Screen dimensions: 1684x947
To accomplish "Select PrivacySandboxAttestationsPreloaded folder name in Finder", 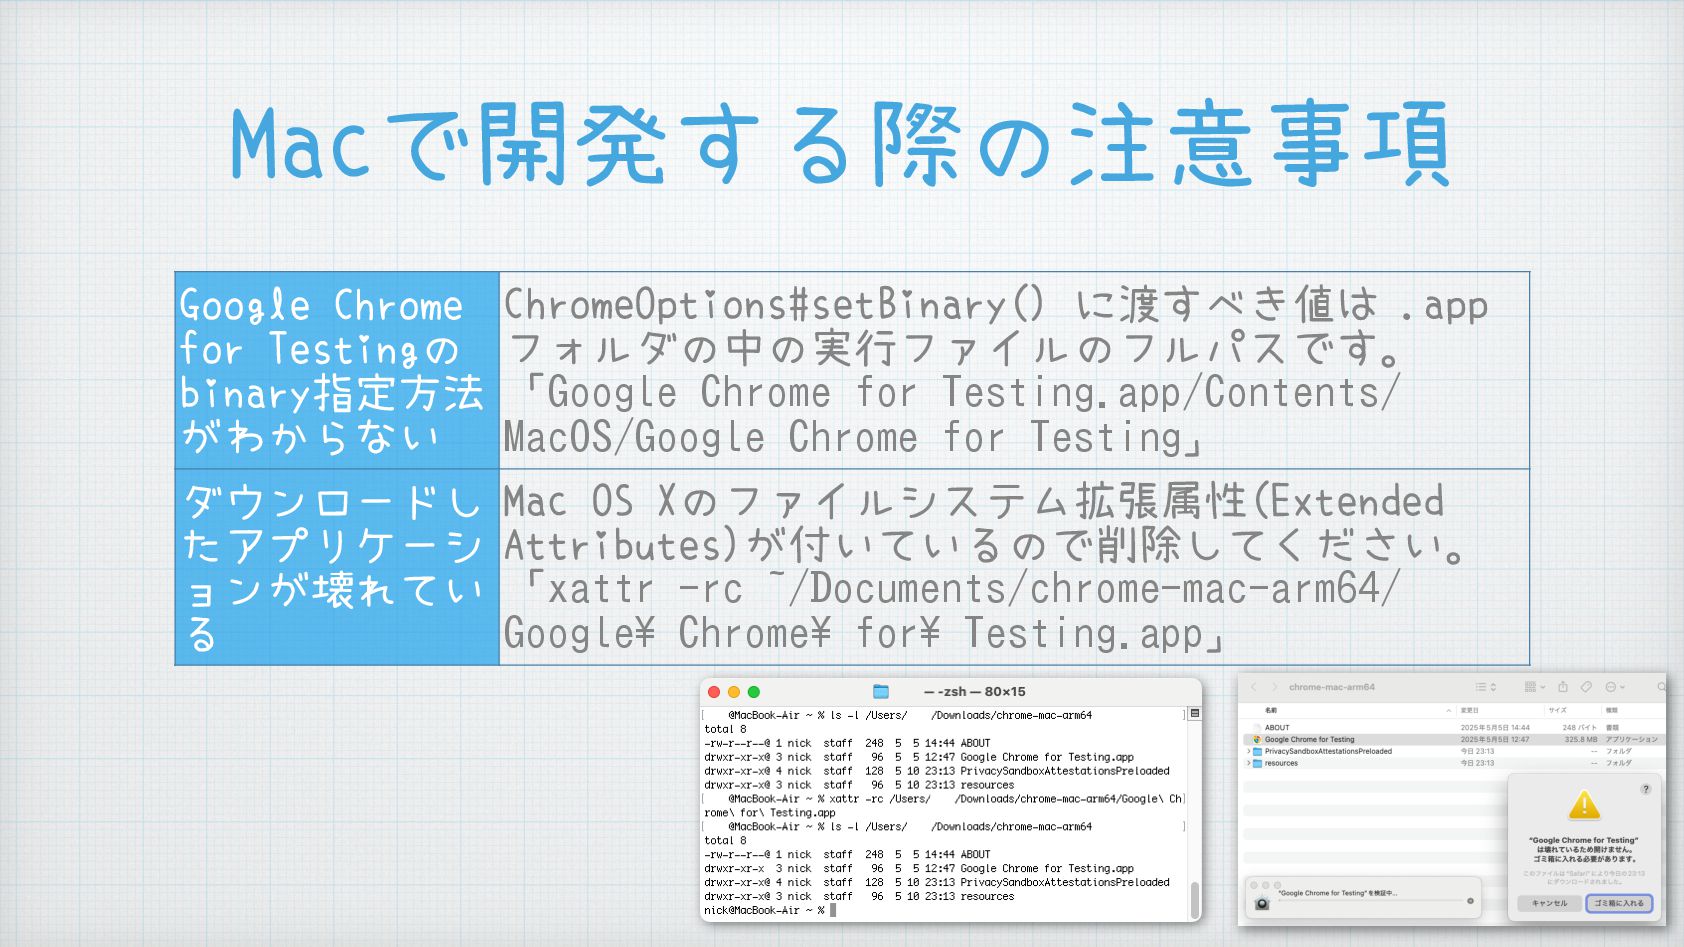I will pos(1328,751).
